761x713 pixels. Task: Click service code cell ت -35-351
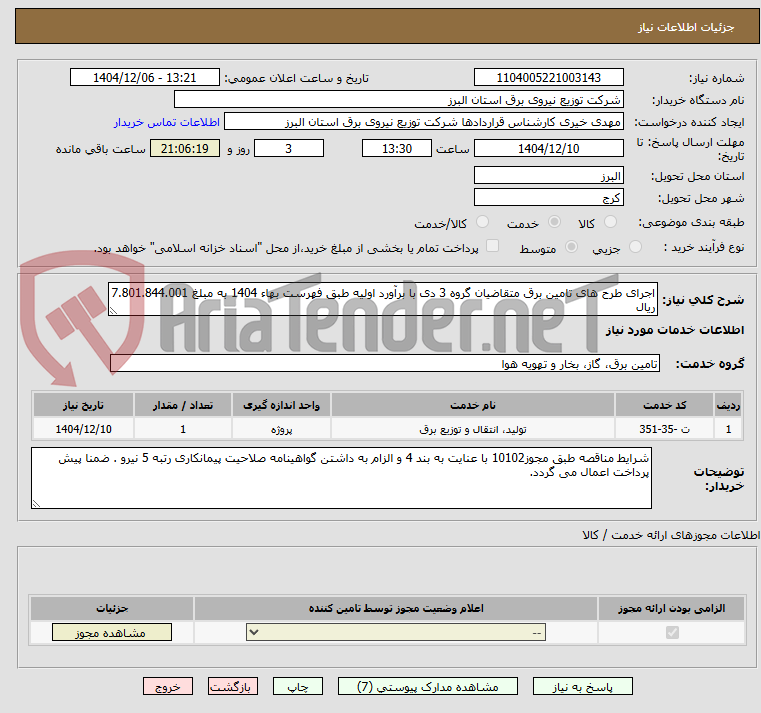tap(664, 430)
